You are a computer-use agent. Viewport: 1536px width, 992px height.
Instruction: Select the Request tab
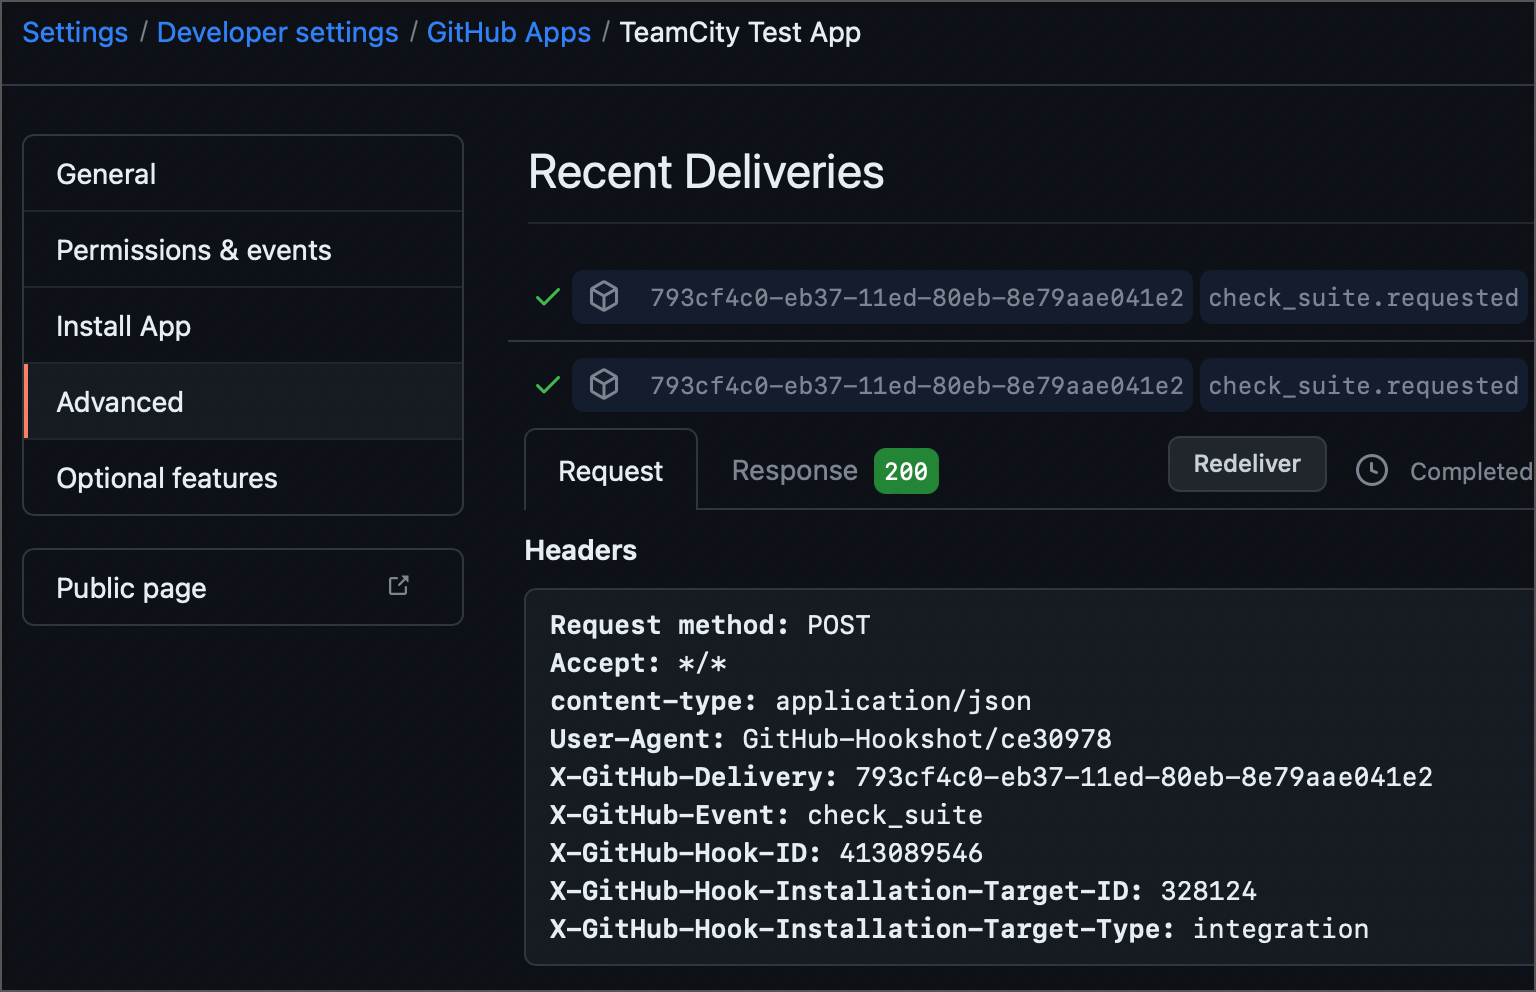point(610,470)
